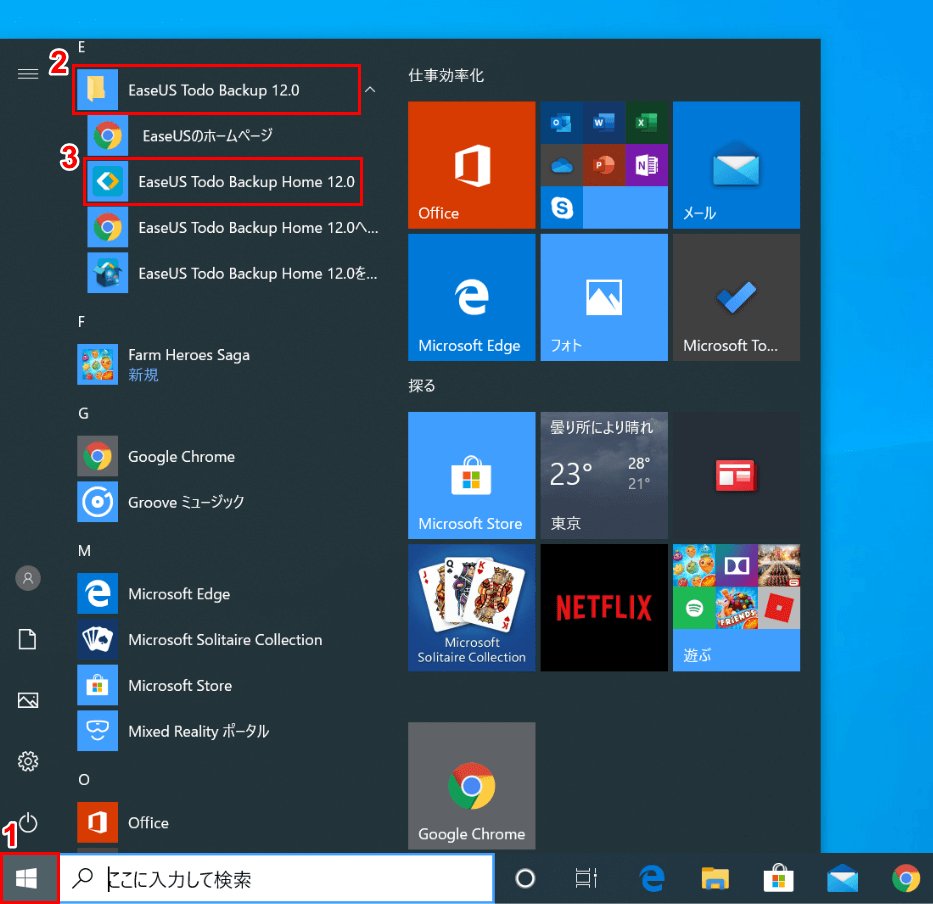Open the フォト tile
The height and width of the screenshot is (904, 933).
(604, 298)
